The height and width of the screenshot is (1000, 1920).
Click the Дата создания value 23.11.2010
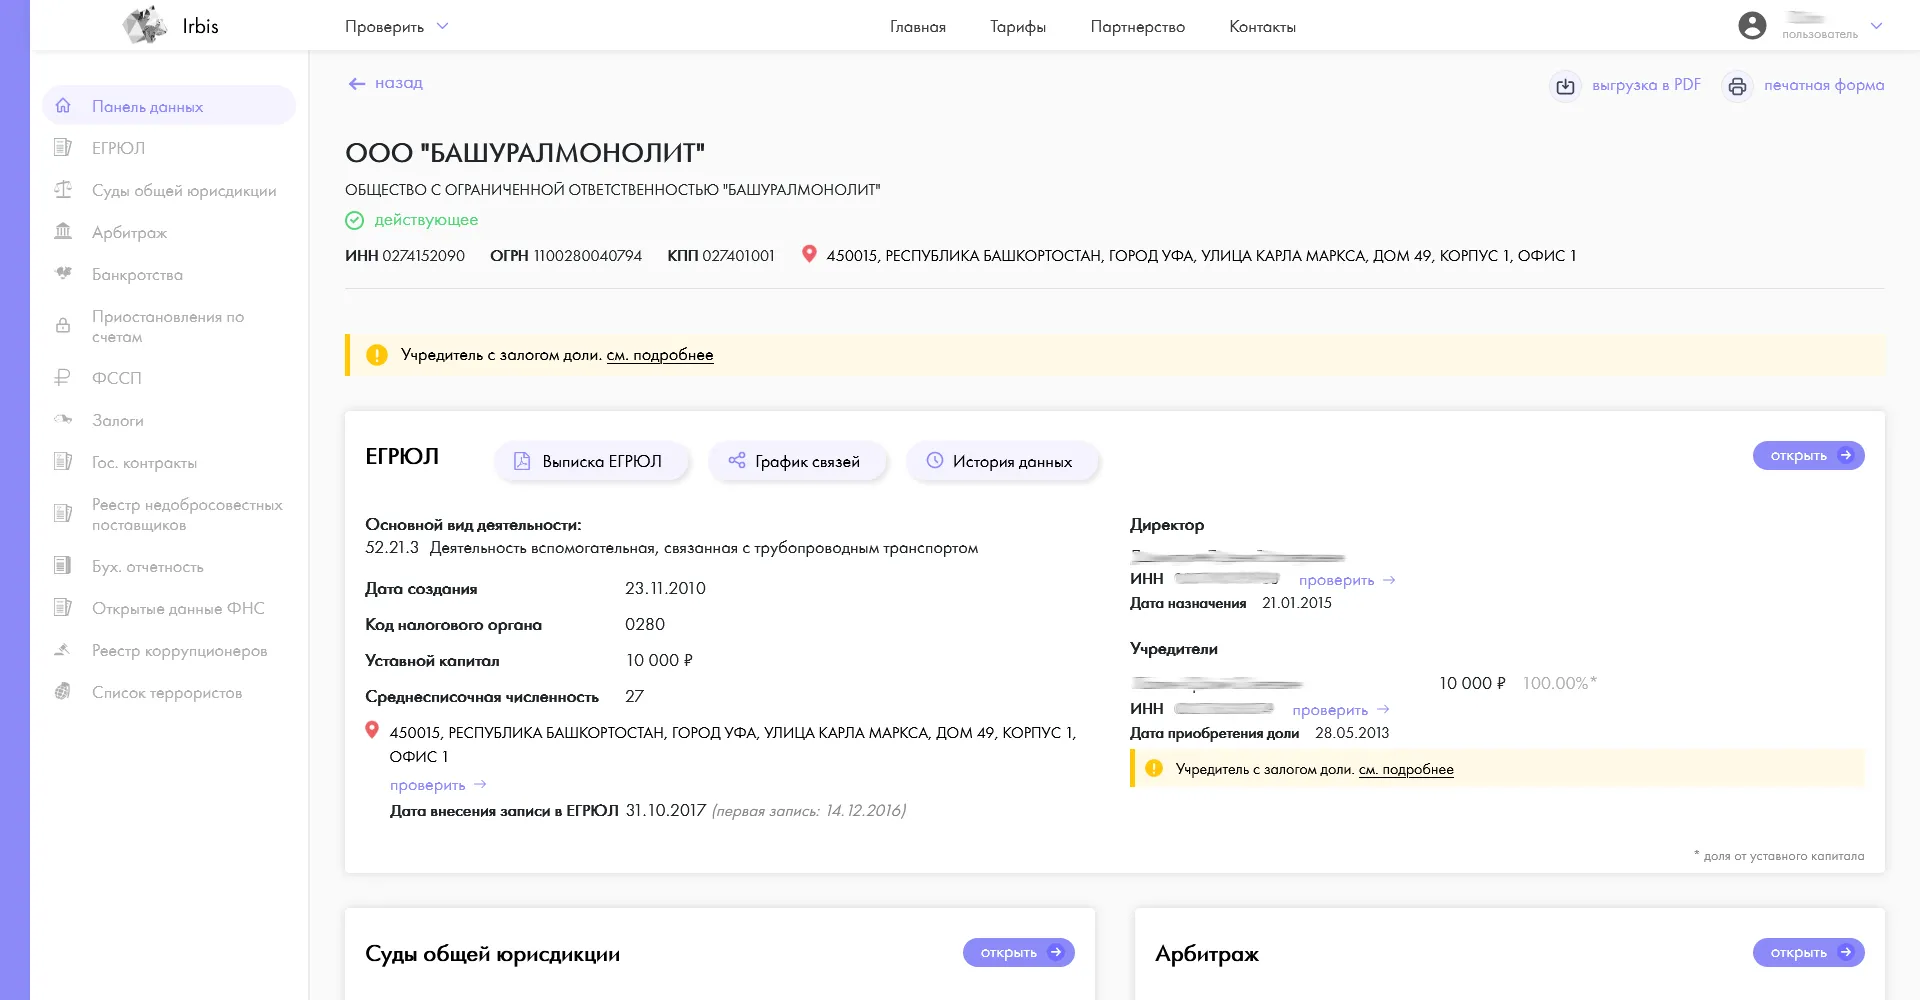665,588
